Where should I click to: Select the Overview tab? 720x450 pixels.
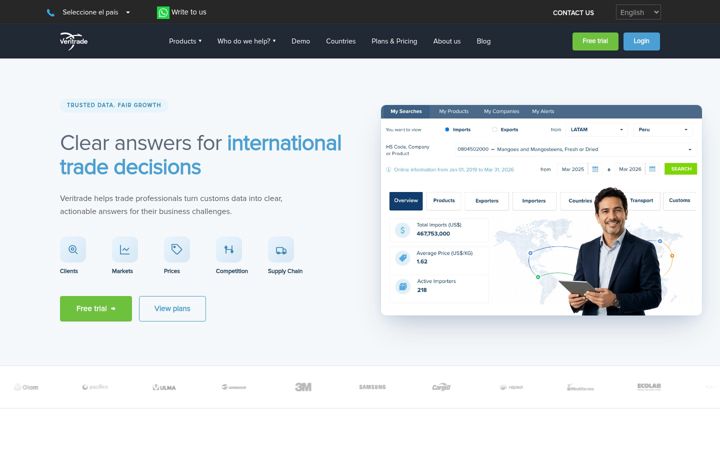tap(406, 201)
